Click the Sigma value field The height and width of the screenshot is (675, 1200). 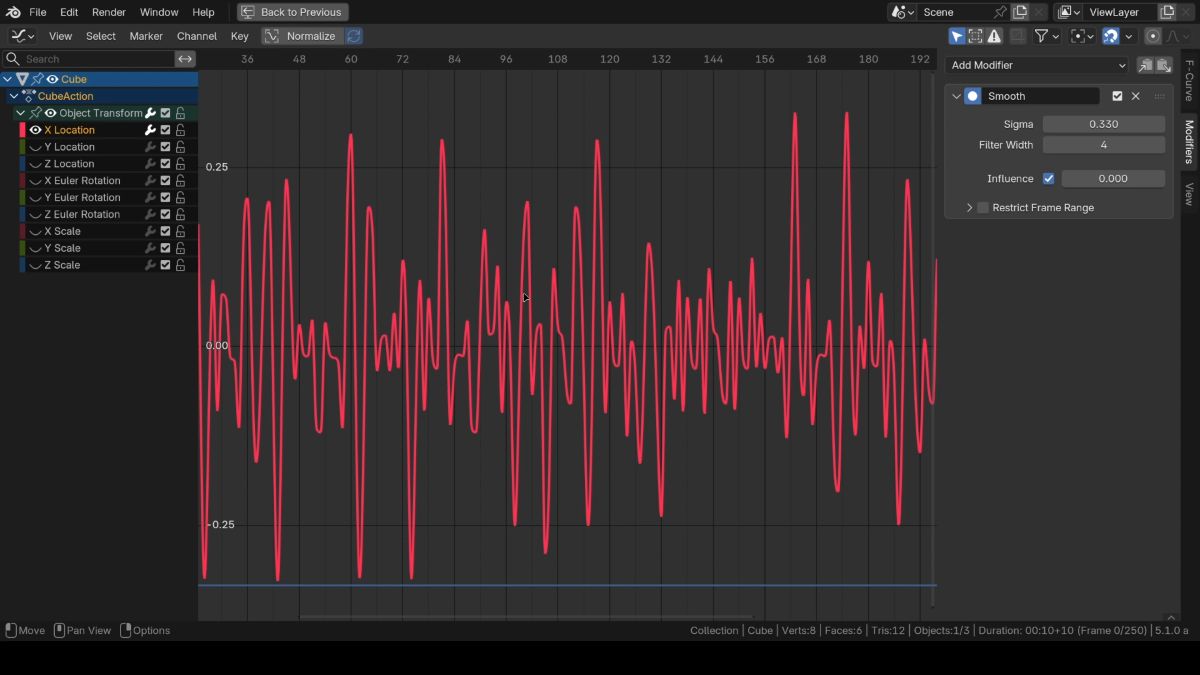coord(1103,124)
